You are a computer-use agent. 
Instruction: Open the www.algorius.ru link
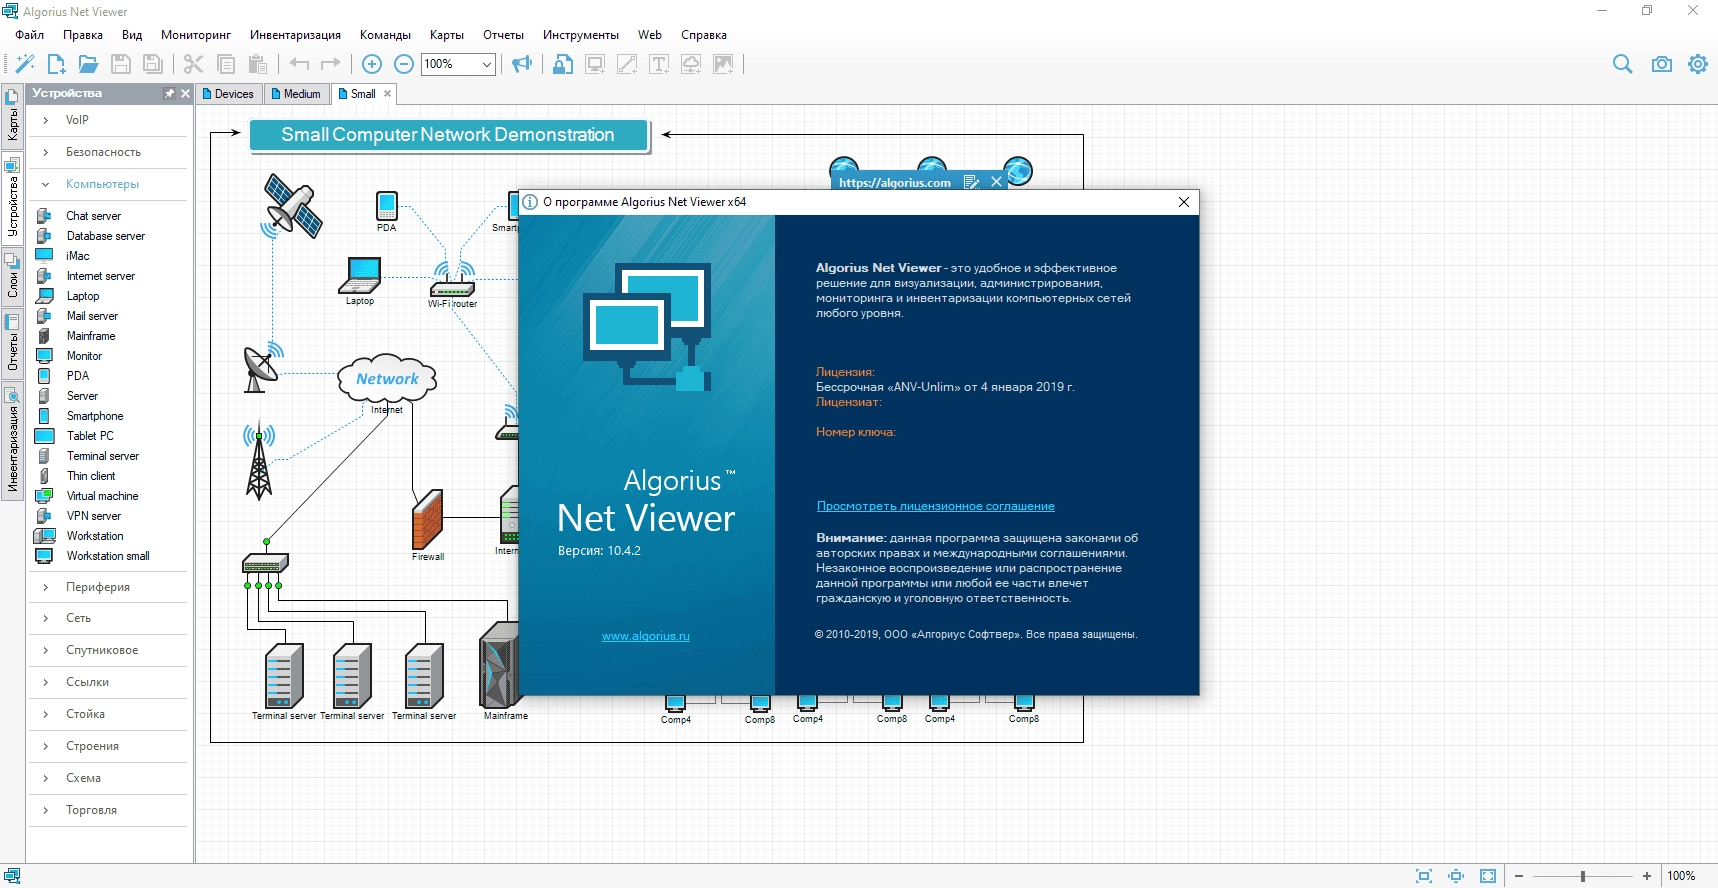tap(645, 636)
